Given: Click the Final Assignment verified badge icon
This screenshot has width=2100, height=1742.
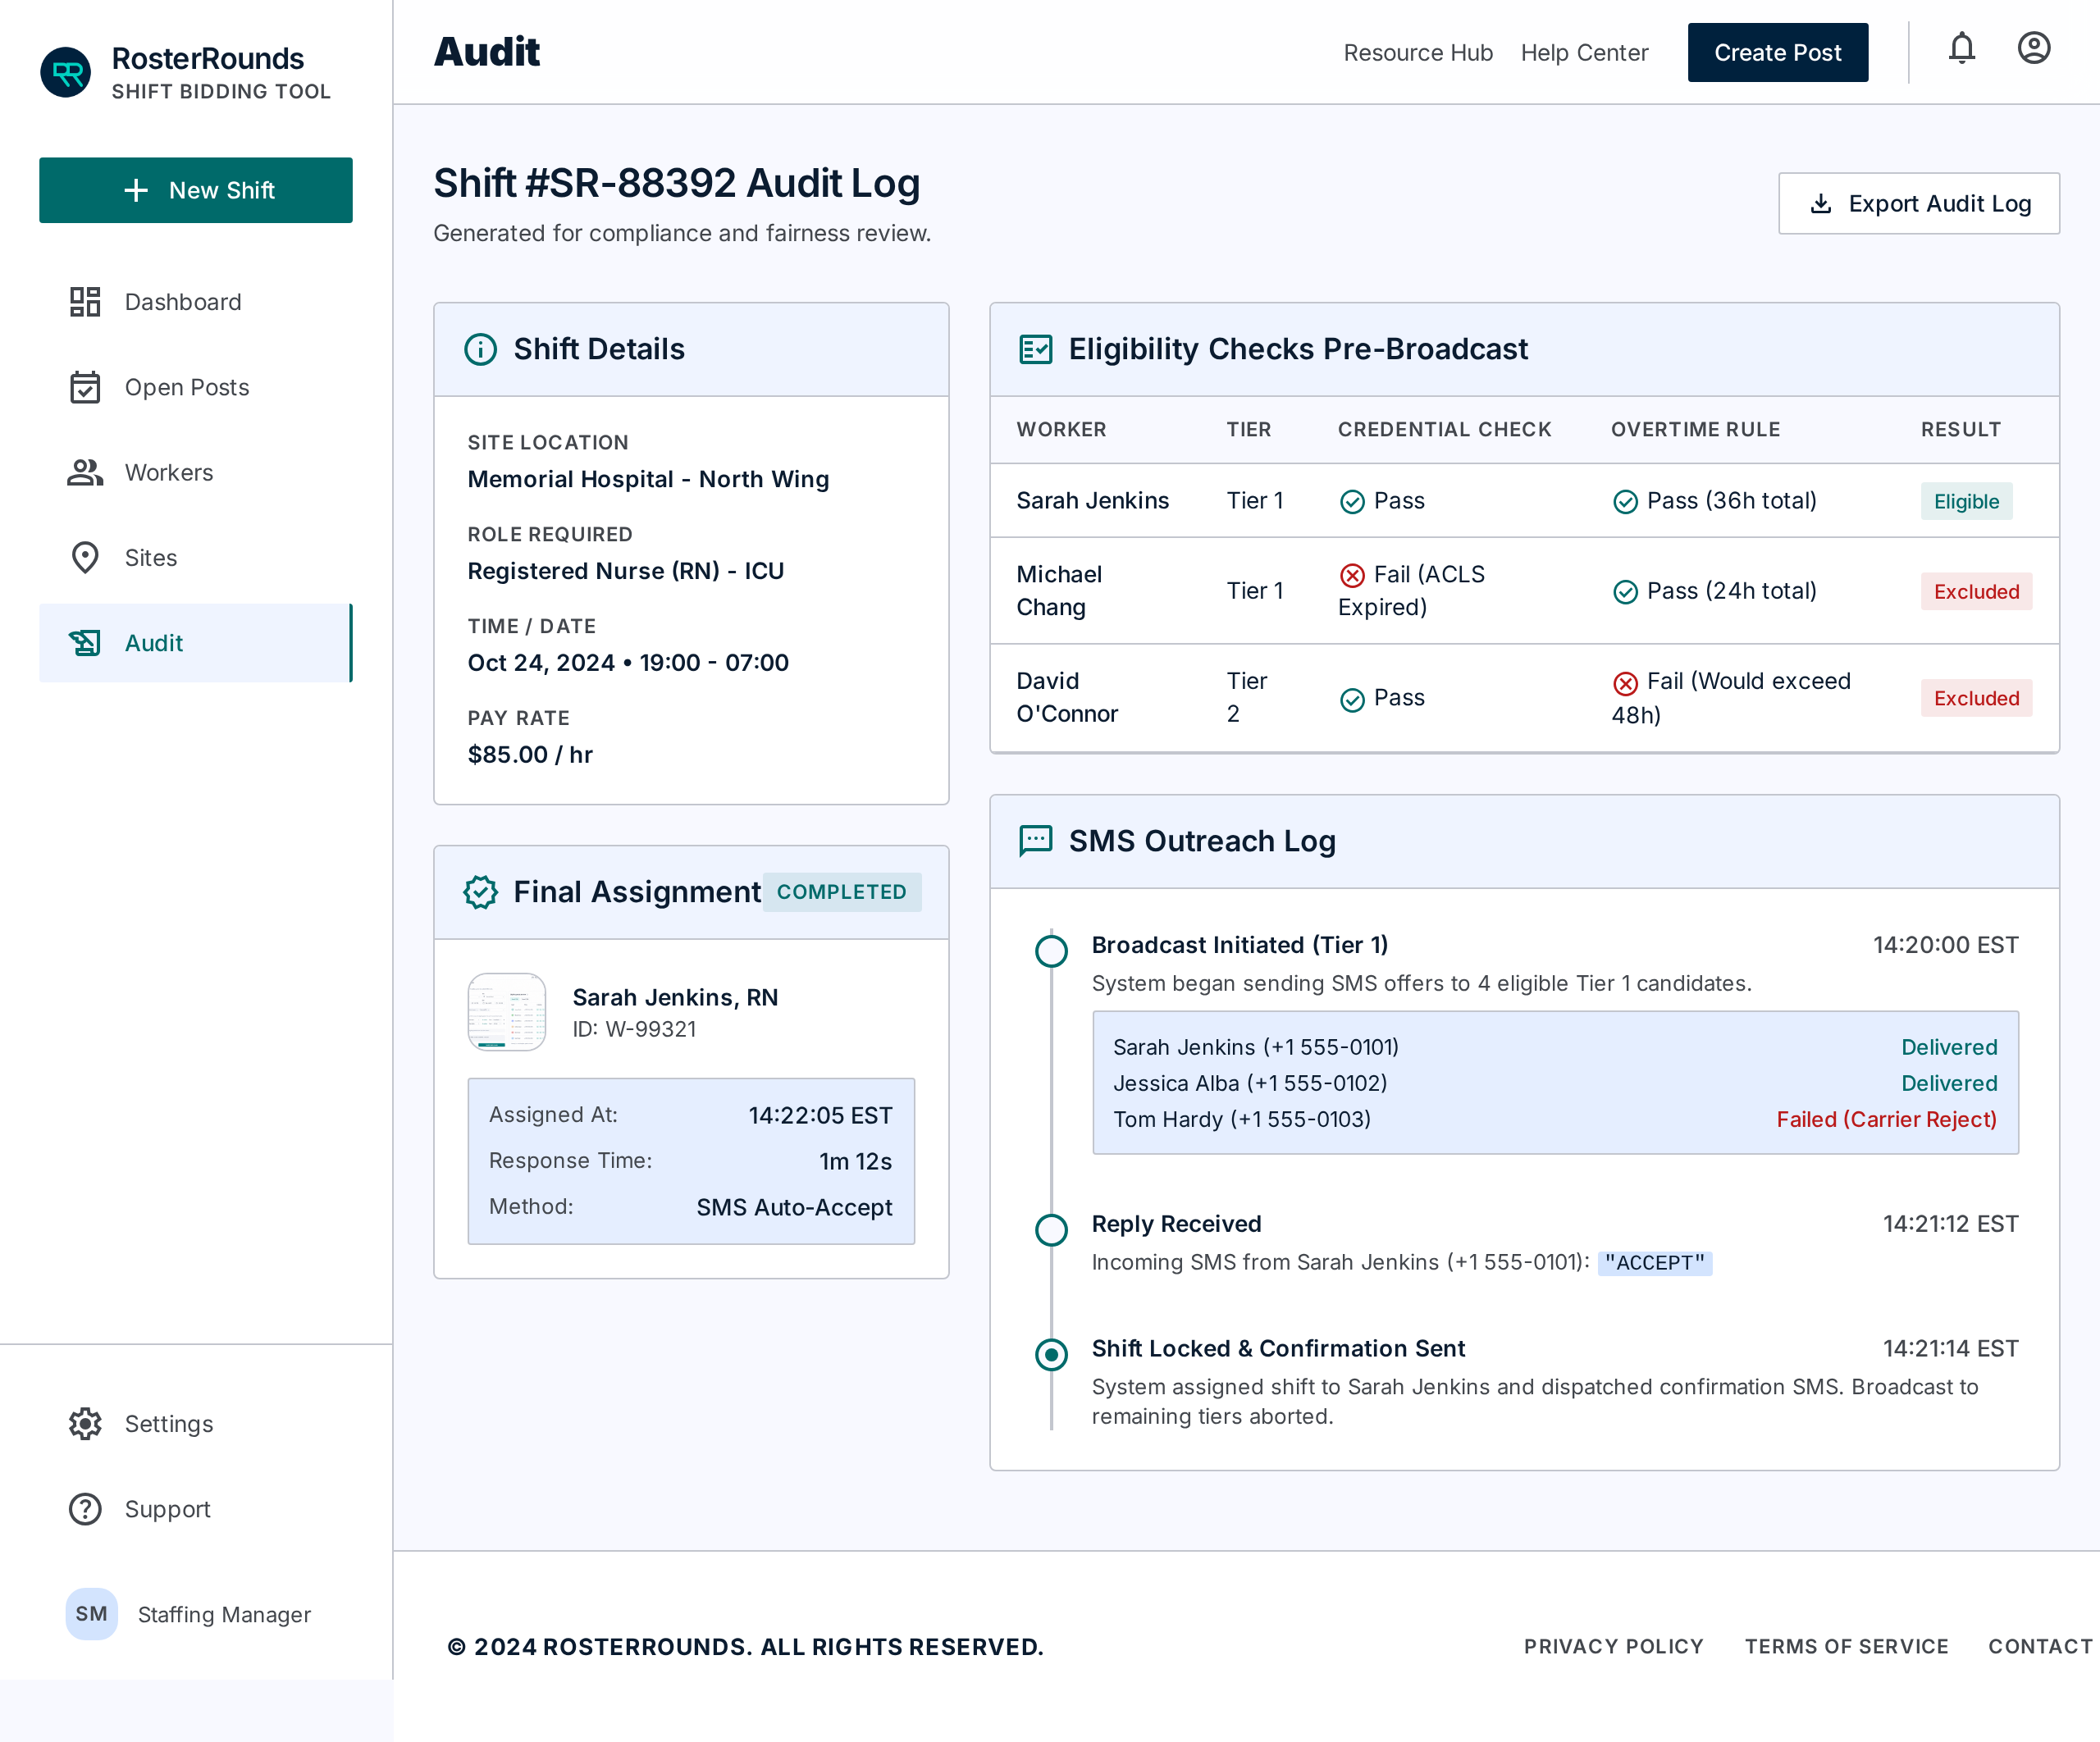Looking at the screenshot, I should pos(481,892).
